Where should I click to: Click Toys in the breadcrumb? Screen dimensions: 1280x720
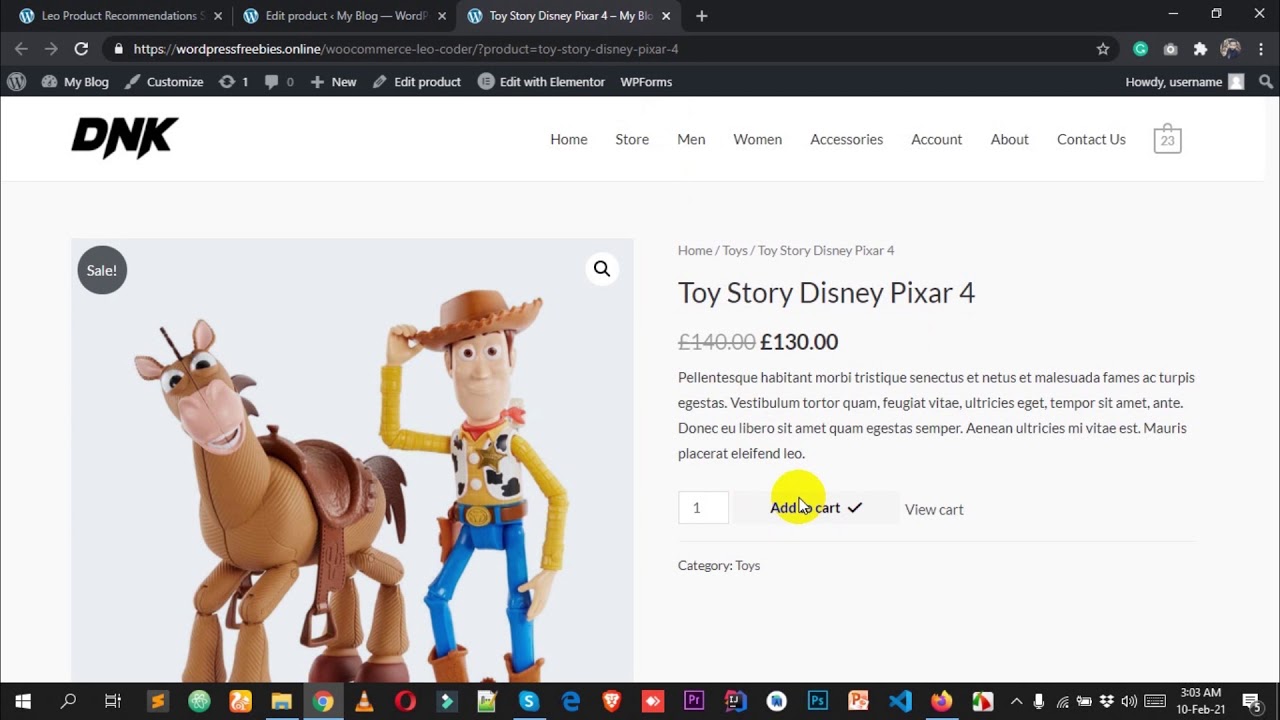click(735, 250)
